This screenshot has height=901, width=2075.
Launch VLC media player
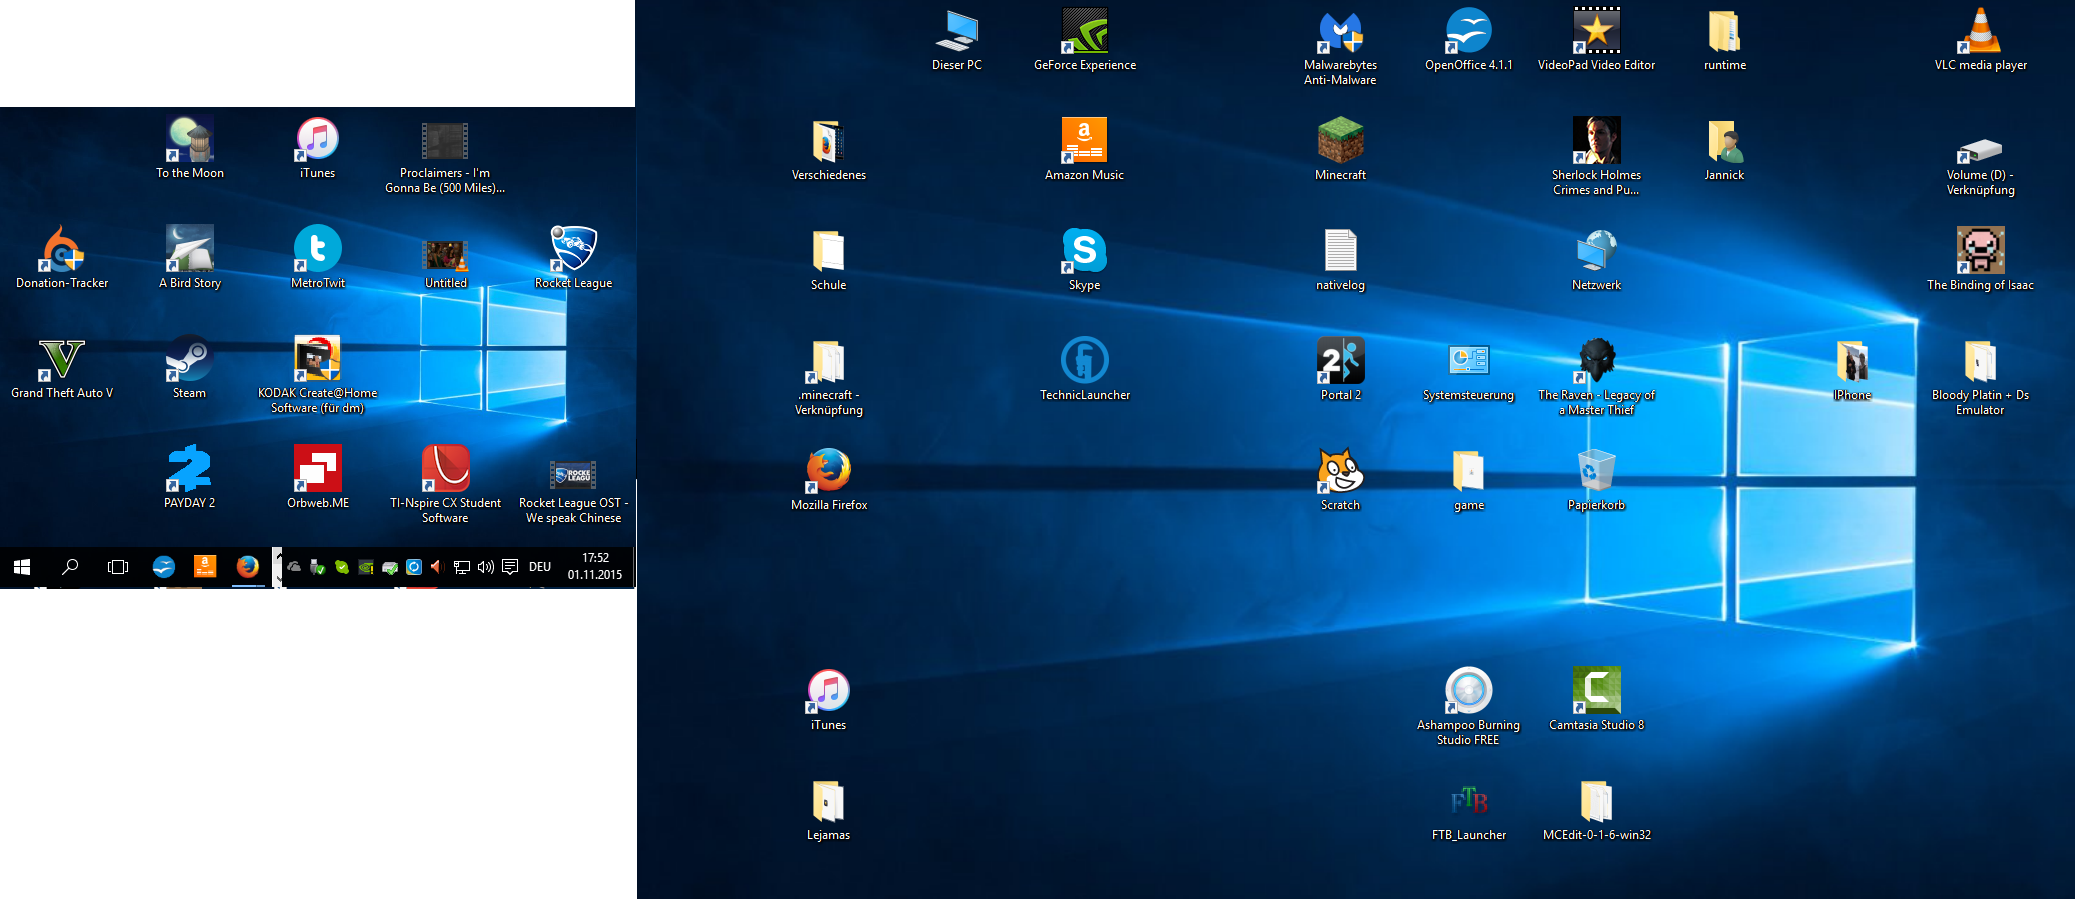pyautogui.click(x=1980, y=40)
